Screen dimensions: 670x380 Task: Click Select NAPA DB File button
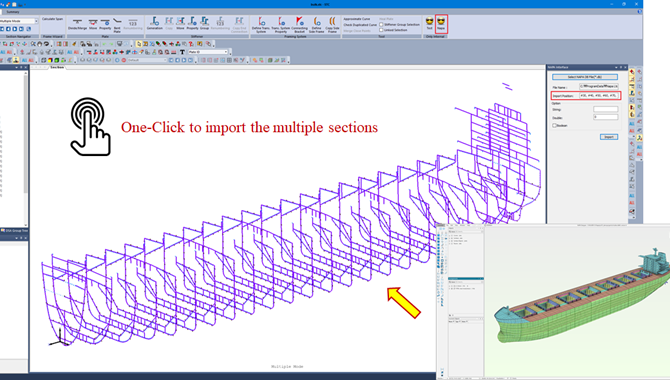tap(585, 77)
